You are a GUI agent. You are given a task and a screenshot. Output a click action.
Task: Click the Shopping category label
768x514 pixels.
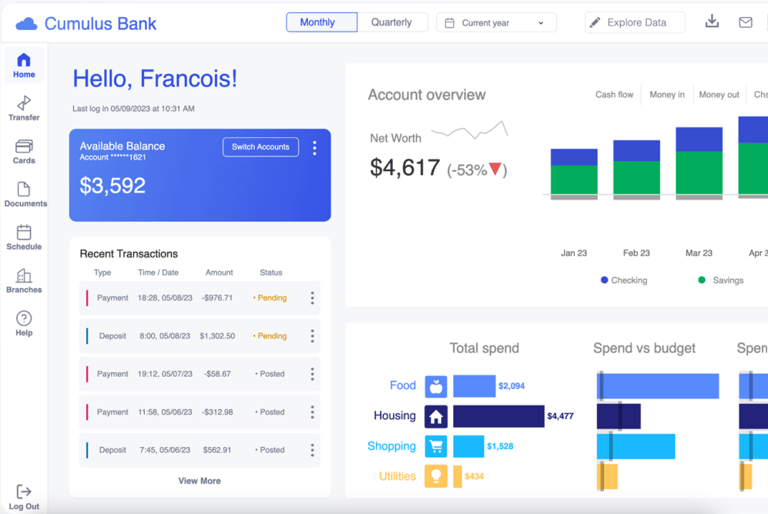pos(391,446)
